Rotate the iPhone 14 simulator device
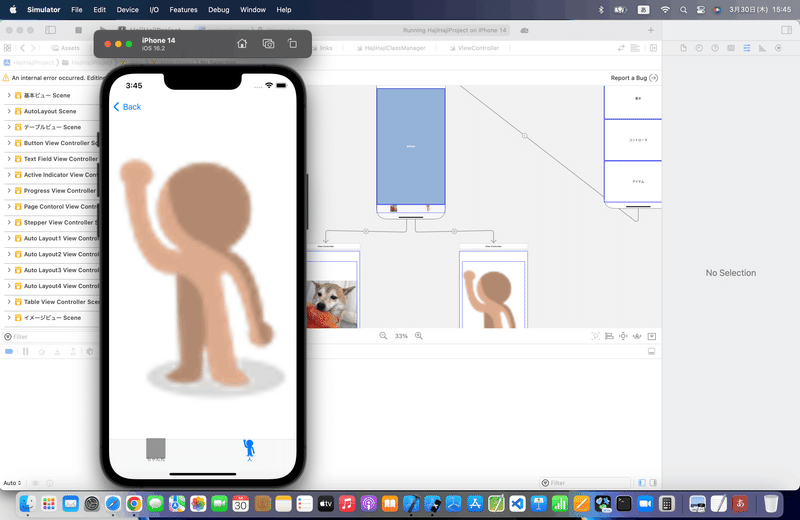The width and height of the screenshot is (800, 520). (292, 44)
